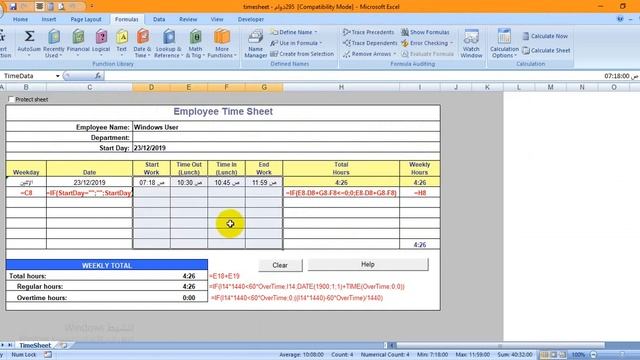The image size is (640, 360).
Task: Toggle Show Formulas
Action: [425, 32]
